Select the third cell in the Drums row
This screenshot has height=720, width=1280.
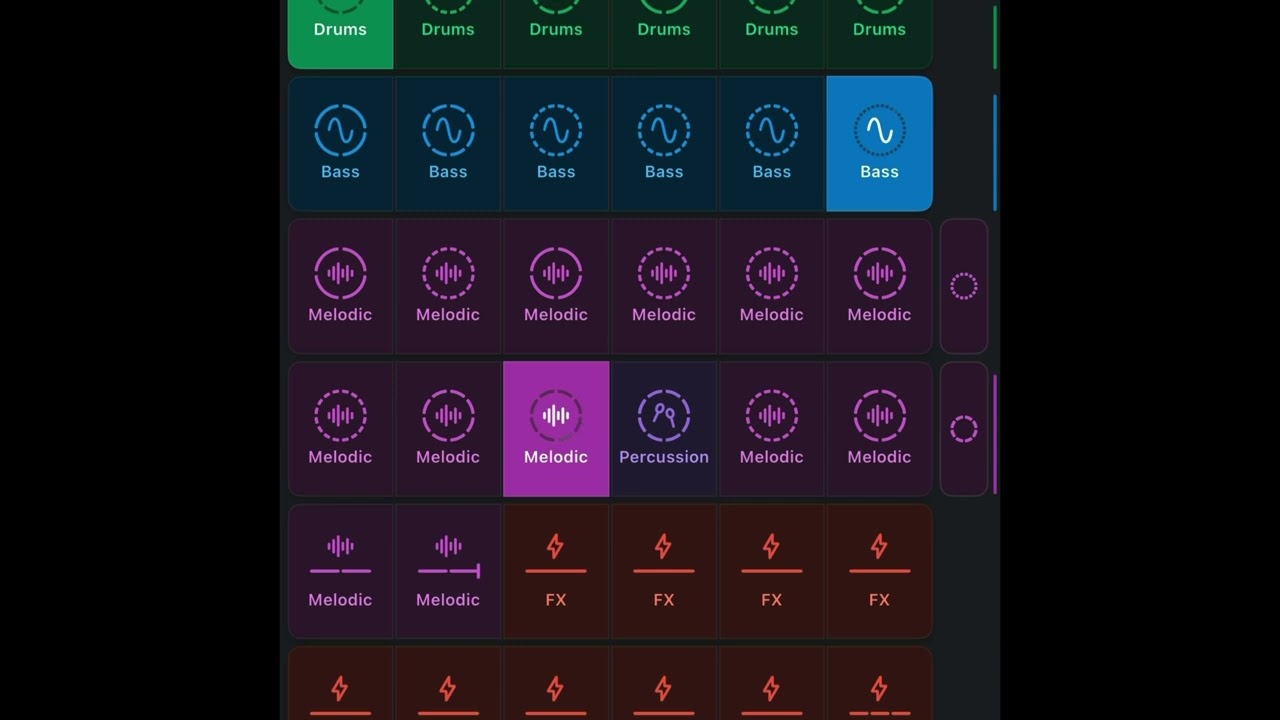pos(556,34)
